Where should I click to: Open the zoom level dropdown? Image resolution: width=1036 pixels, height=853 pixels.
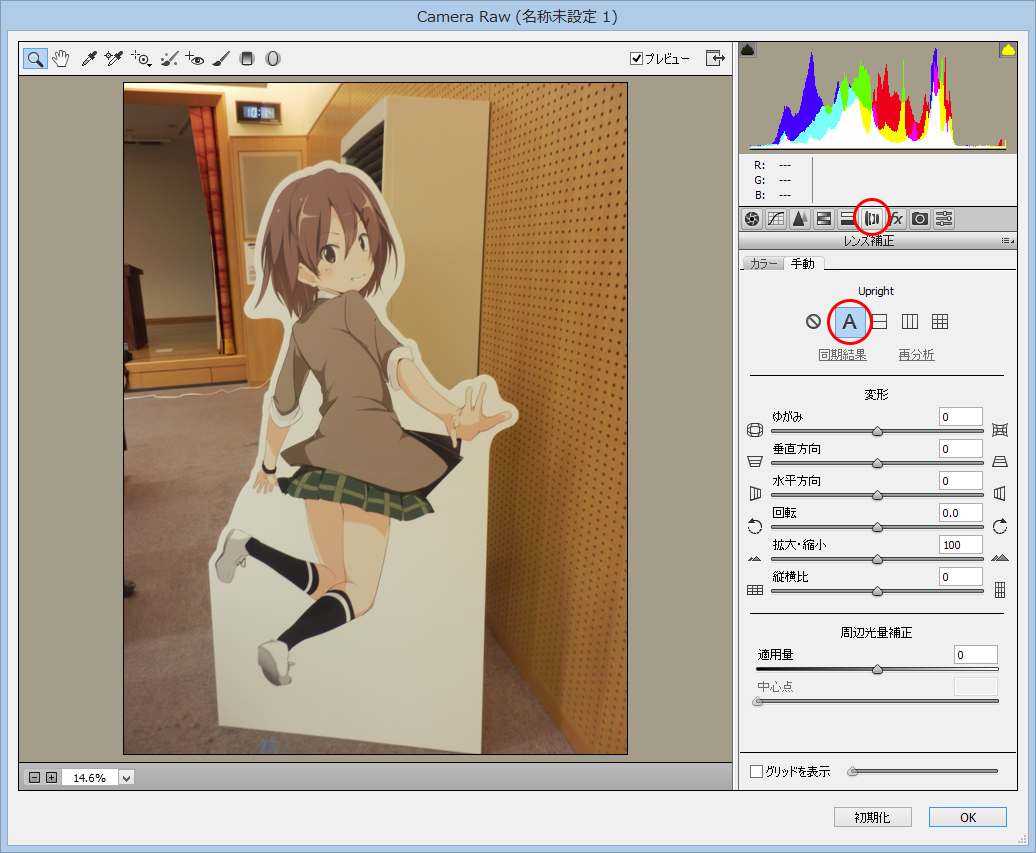(x=126, y=777)
